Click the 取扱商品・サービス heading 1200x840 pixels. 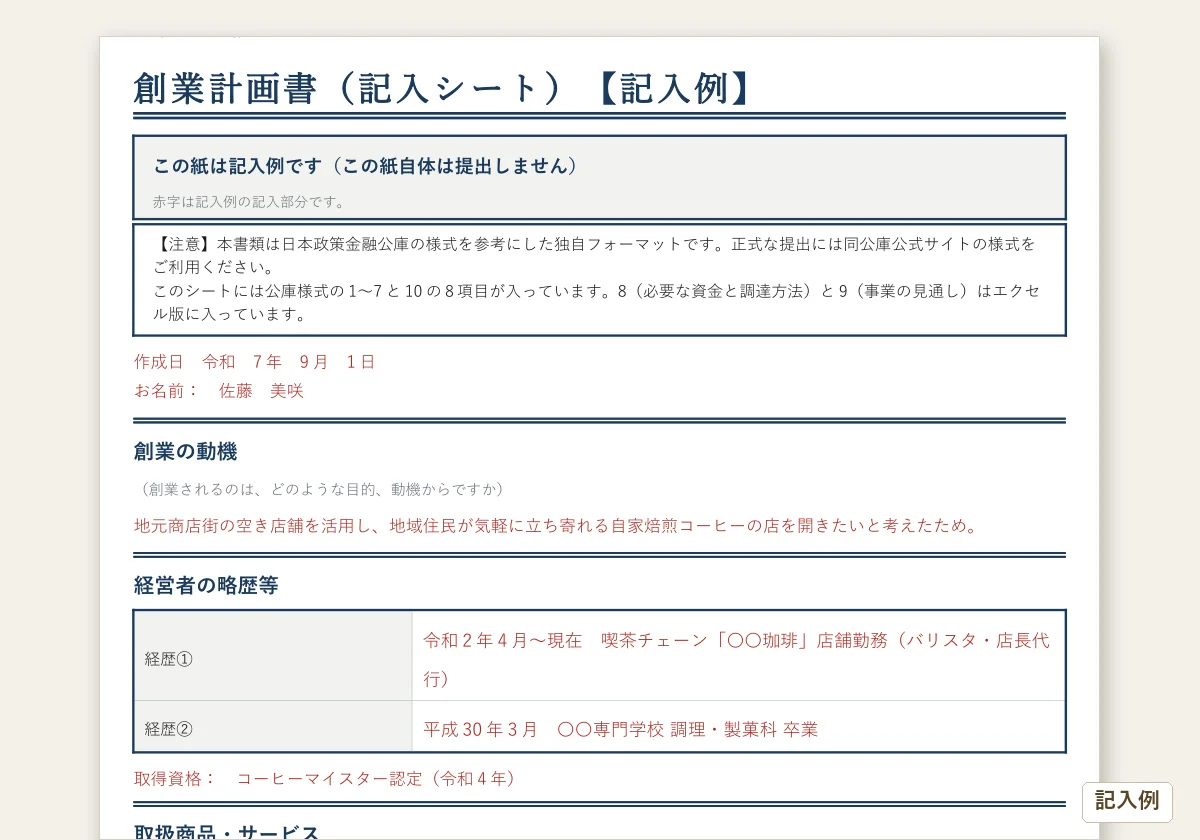(227, 831)
